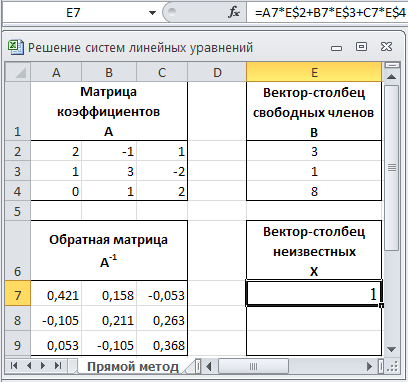Click the Excel workbook icon in title bar
This screenshot has height=382, width=408.
coord(15,47)
